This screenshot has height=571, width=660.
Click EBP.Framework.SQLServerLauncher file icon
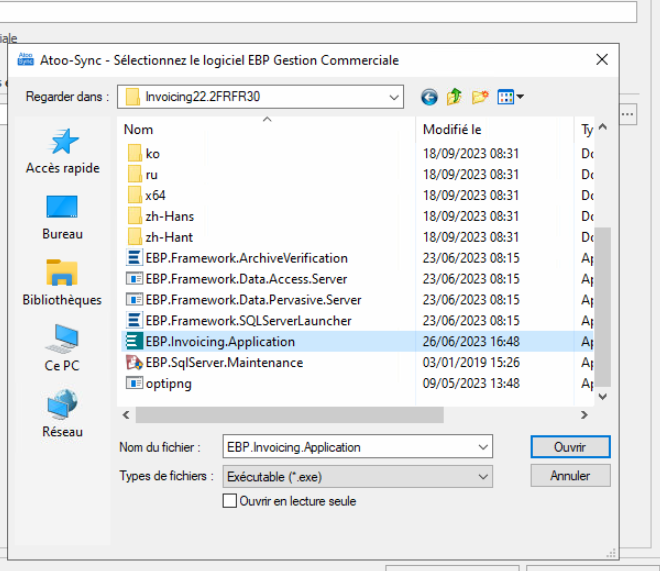coord(134,321)
